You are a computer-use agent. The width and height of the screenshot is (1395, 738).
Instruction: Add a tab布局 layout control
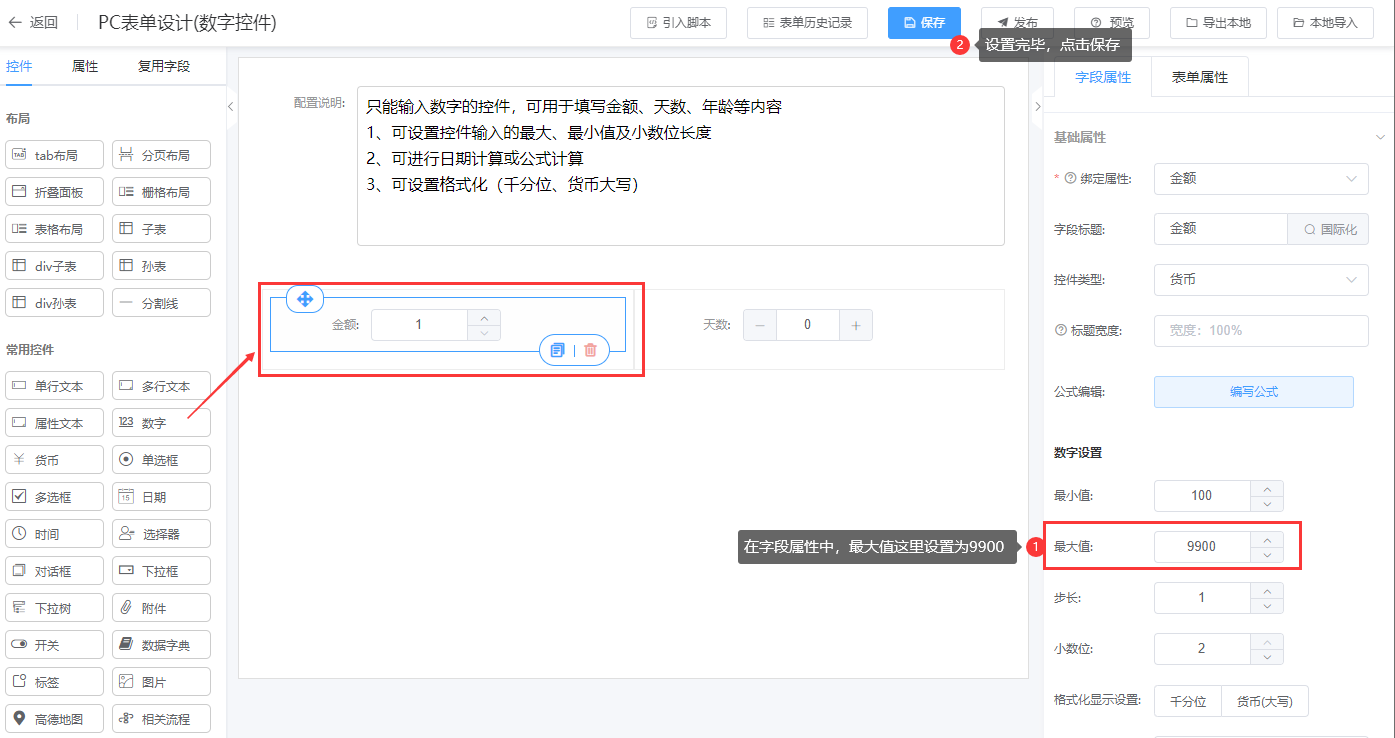click(55, 155)
